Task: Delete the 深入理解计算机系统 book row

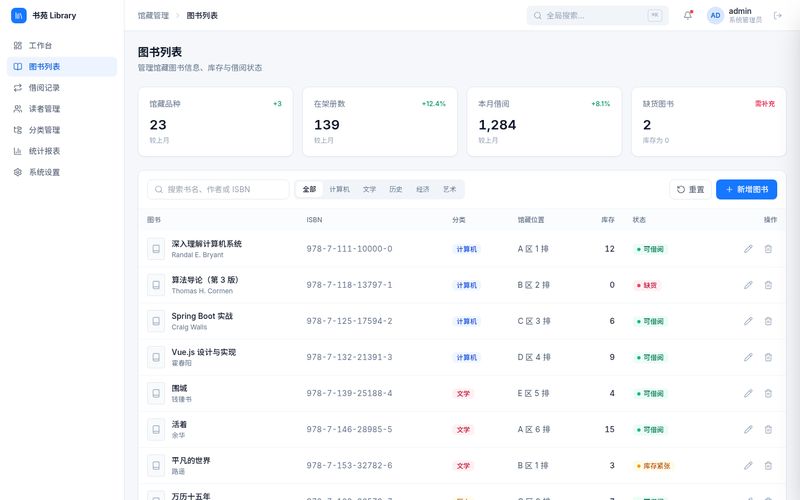Action: (x=768, y=249)
